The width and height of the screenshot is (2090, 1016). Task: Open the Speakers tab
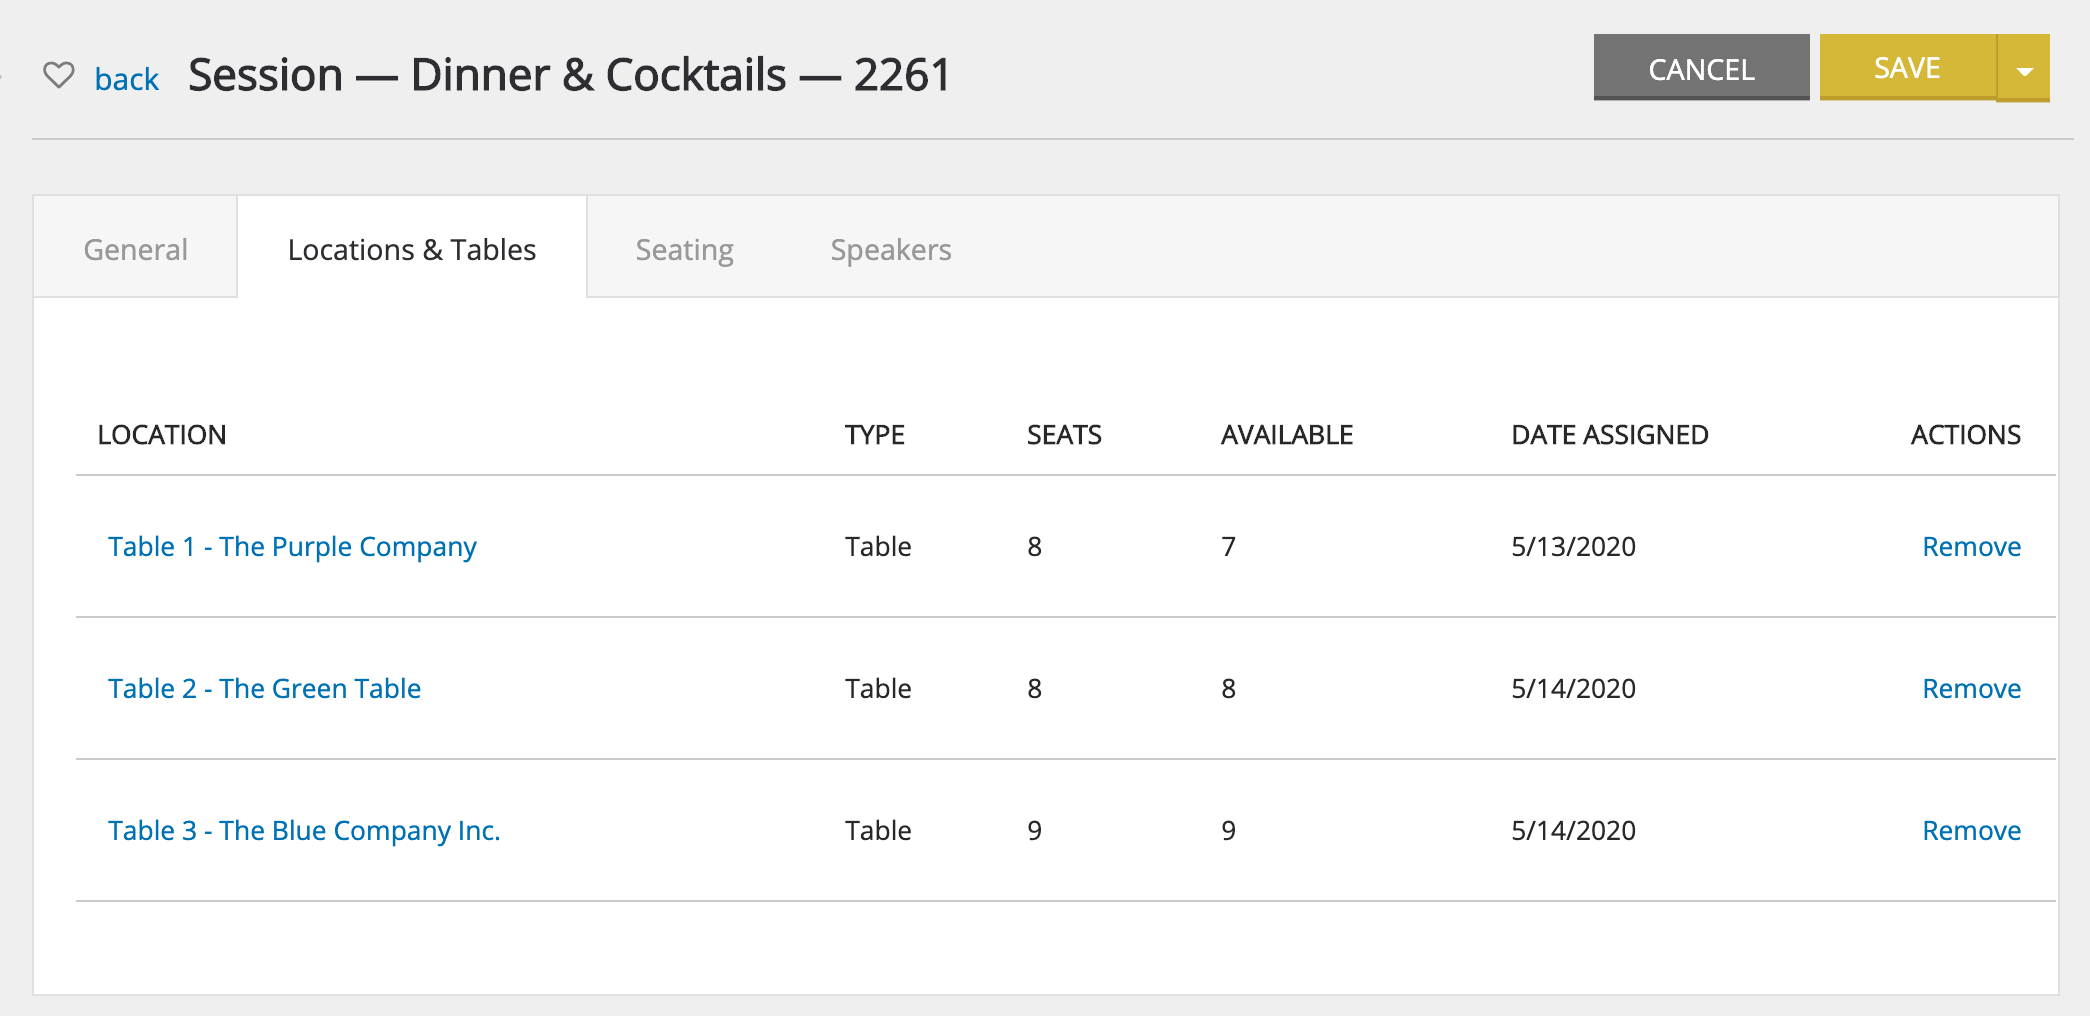891,249
